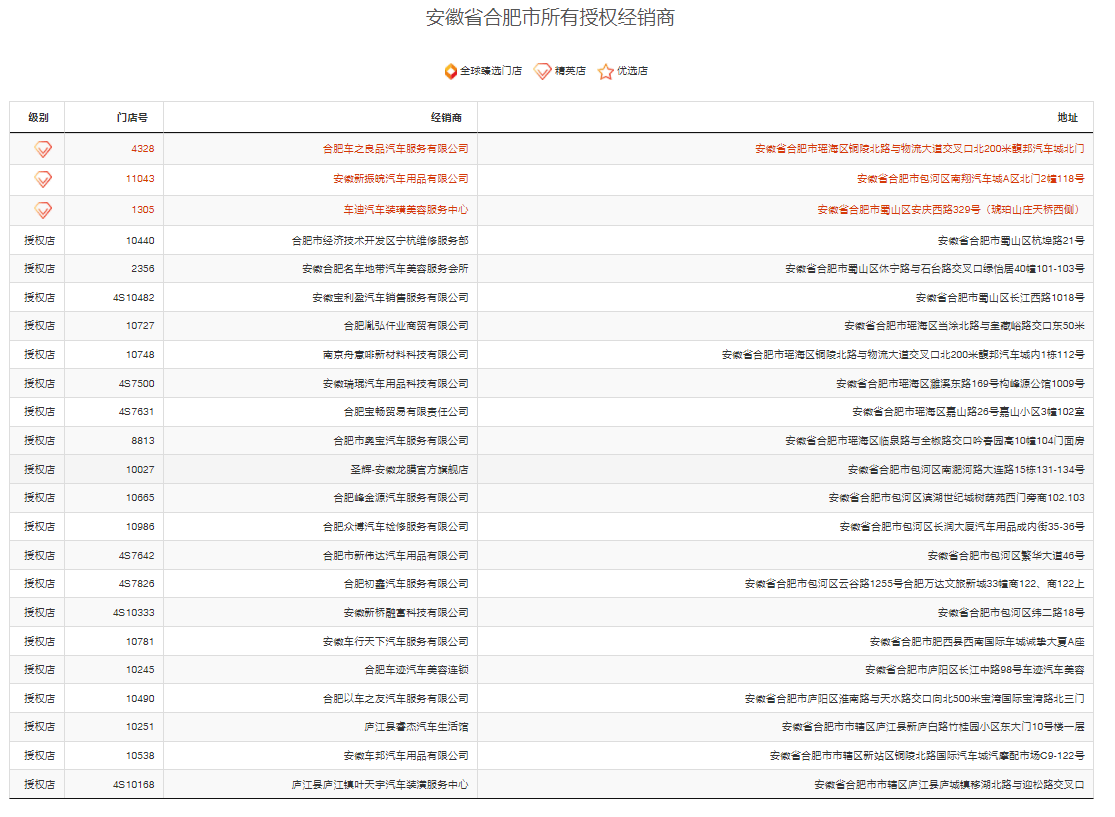Viewport: 1115px width, 817px height.
Task: Click 授权店 label in store 10538 row
Action: (x=40, y=756)
